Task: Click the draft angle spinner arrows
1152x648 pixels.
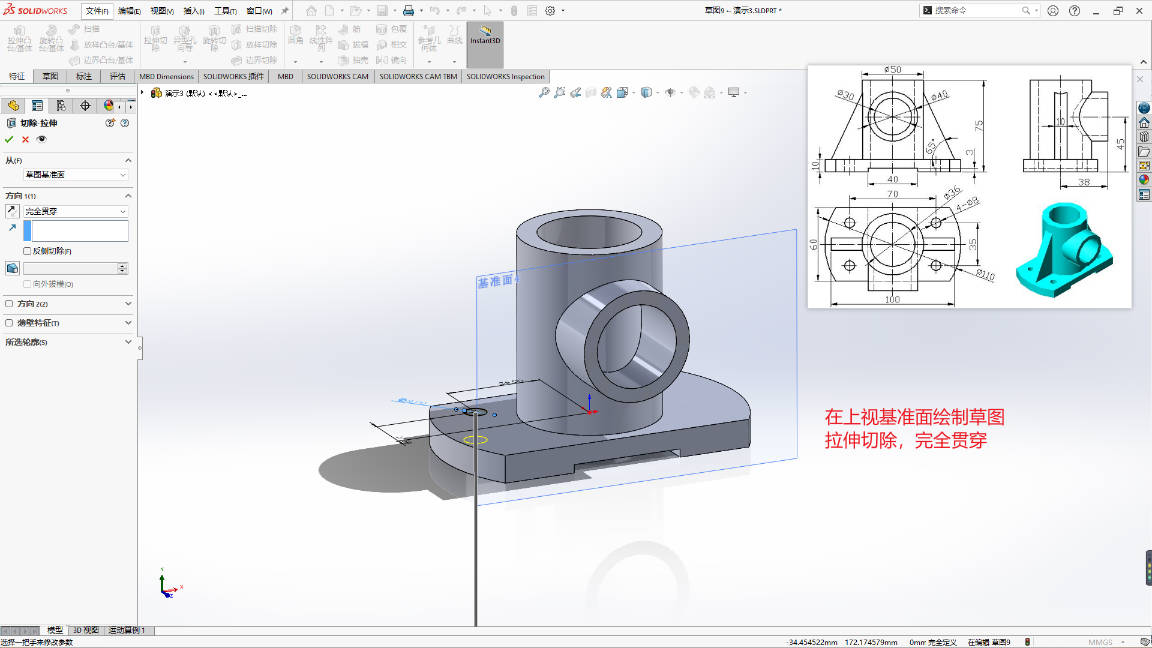Action: (x=123, y=268)
